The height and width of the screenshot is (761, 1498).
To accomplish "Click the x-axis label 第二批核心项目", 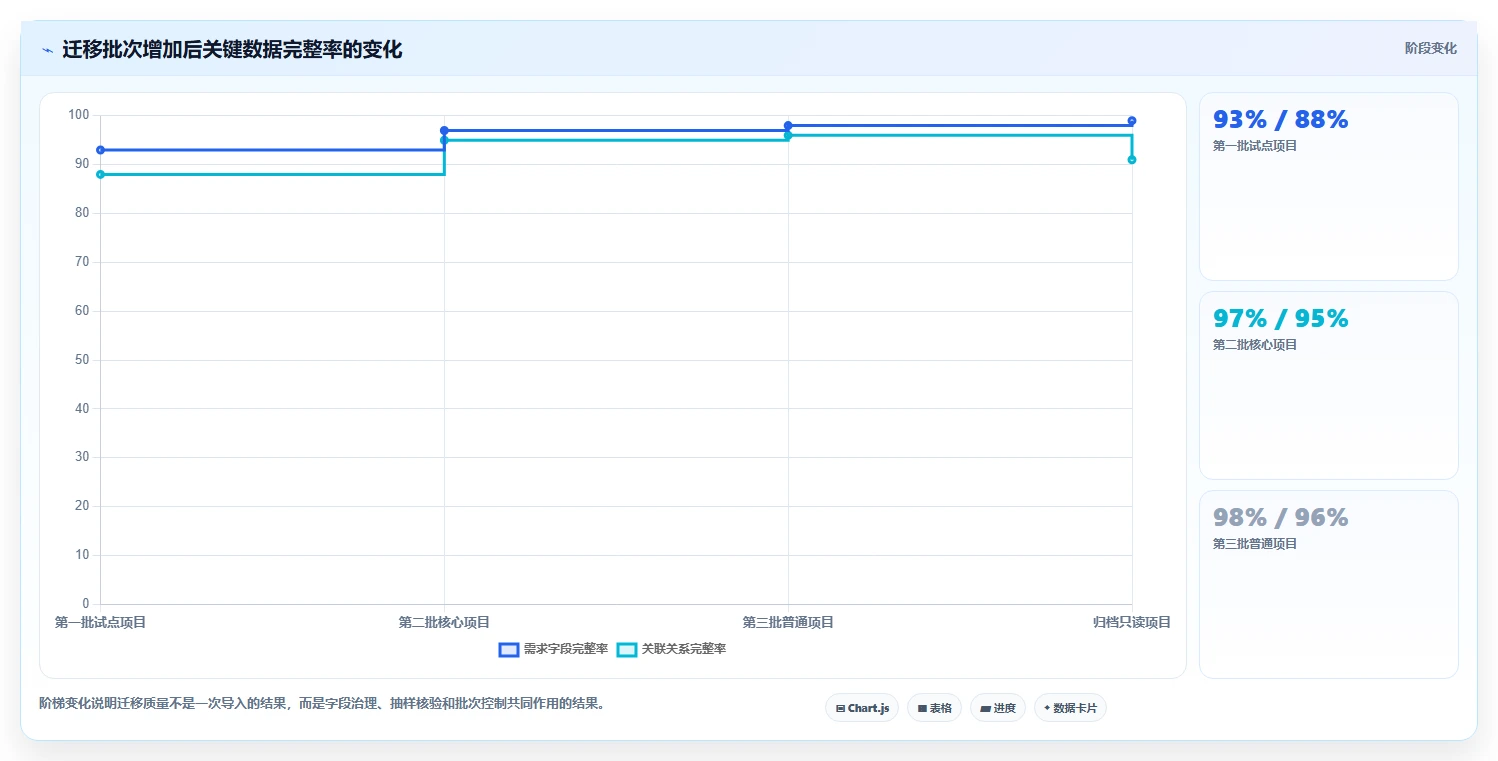I will click(x=444, y=622).
